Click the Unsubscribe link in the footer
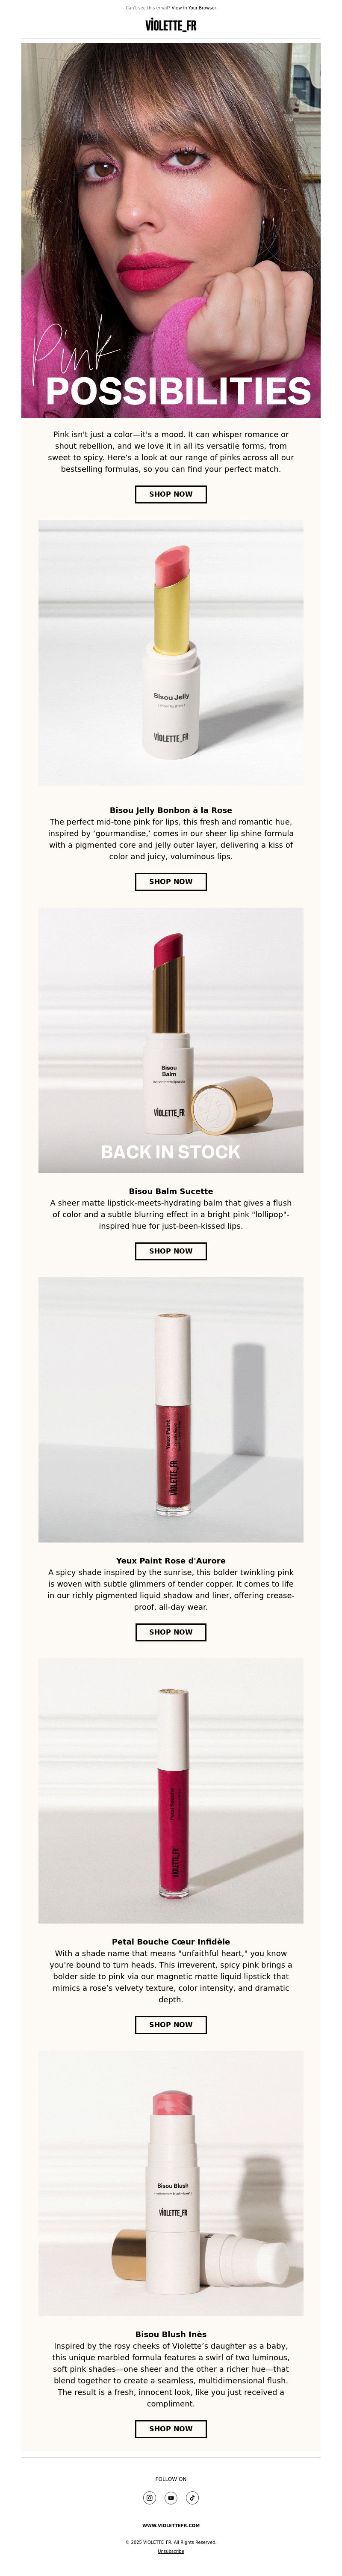The height and width of the screenshot is (2576, 342). point(171,2551)
